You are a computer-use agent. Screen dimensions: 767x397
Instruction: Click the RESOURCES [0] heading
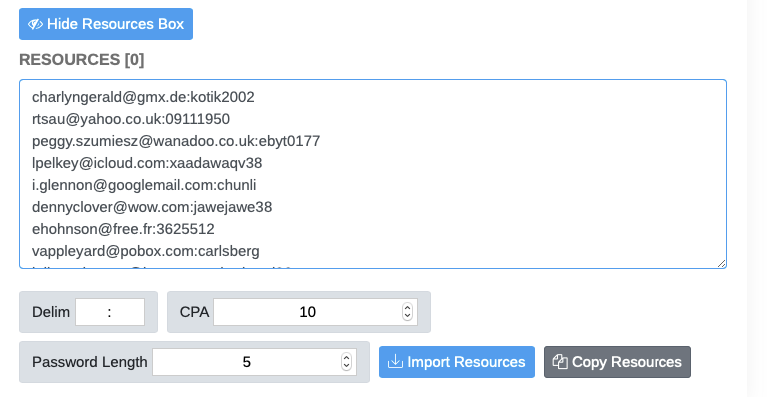point(82,60)
